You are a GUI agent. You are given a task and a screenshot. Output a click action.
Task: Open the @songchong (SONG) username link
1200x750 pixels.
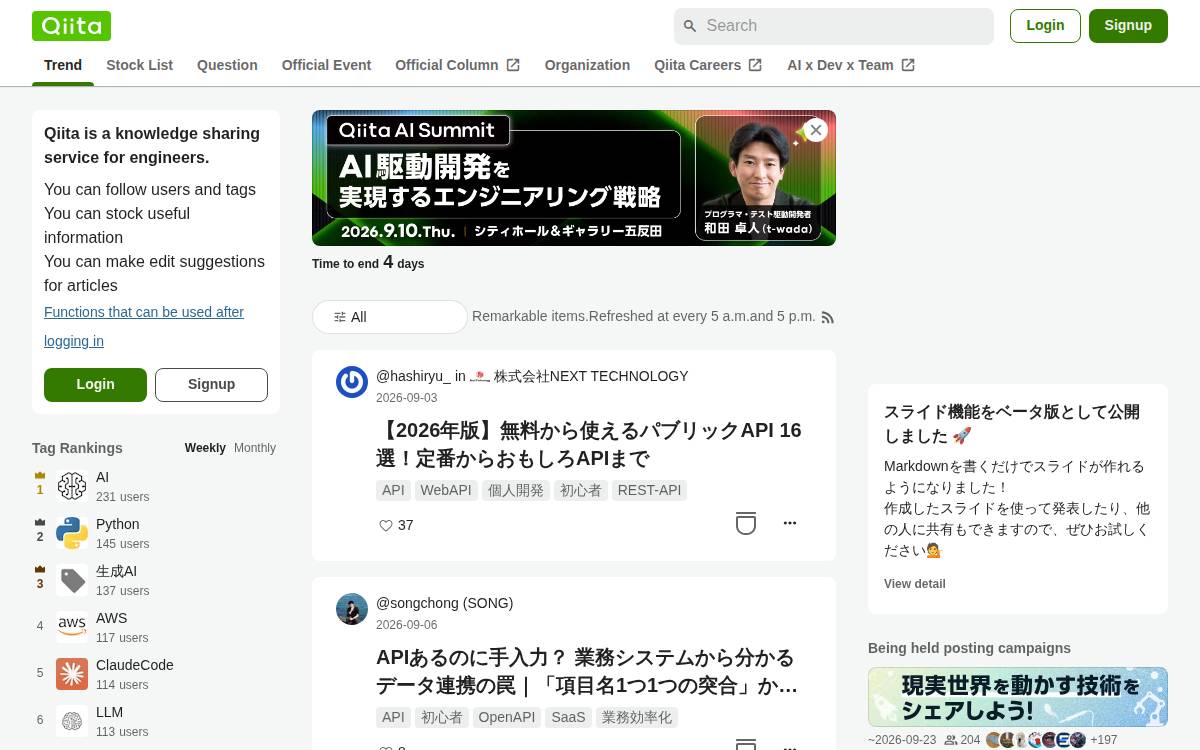[x=444, y=603]
